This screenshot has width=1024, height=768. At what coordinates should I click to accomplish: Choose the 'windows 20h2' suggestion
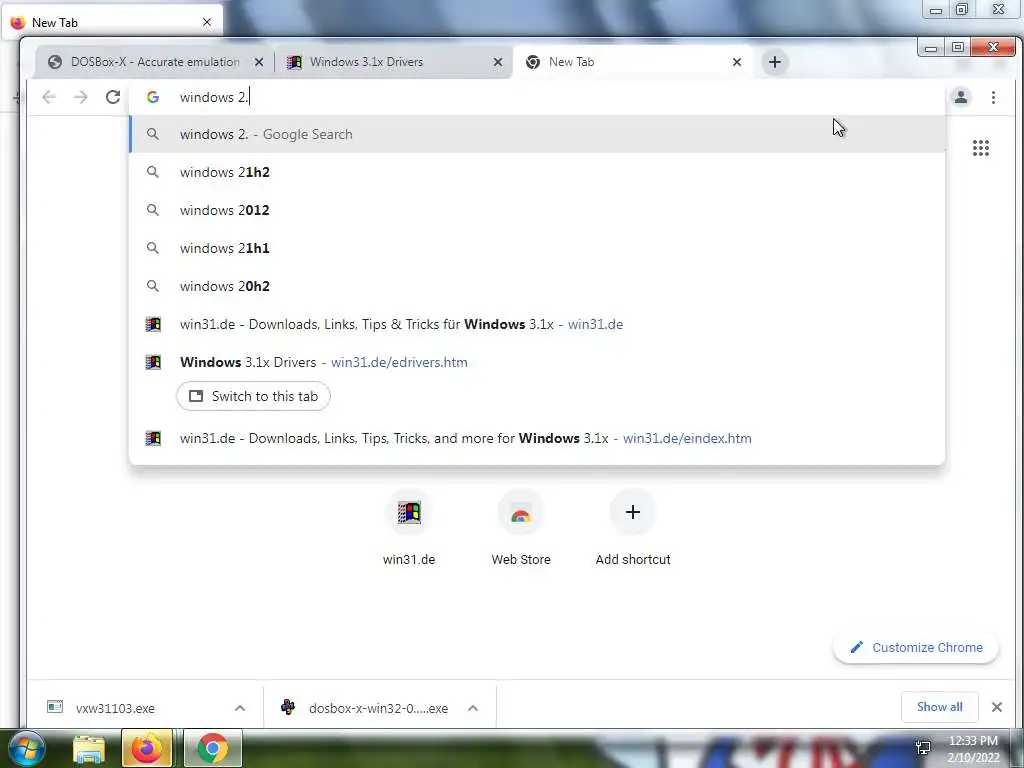[537, 286]
